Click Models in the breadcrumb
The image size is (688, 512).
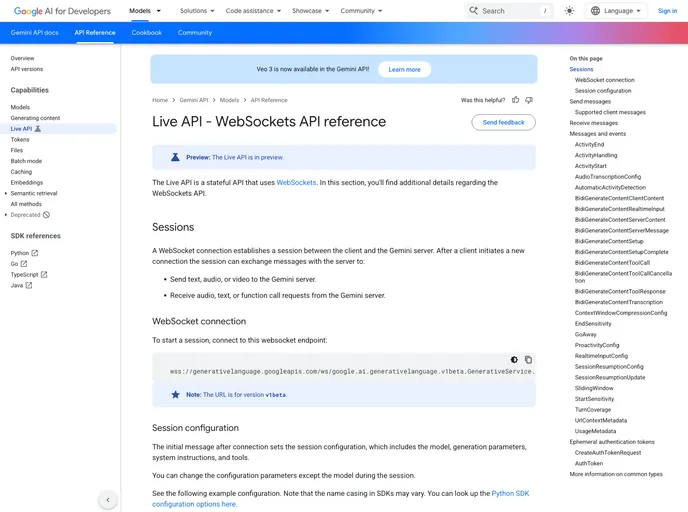tap(229, 100)
